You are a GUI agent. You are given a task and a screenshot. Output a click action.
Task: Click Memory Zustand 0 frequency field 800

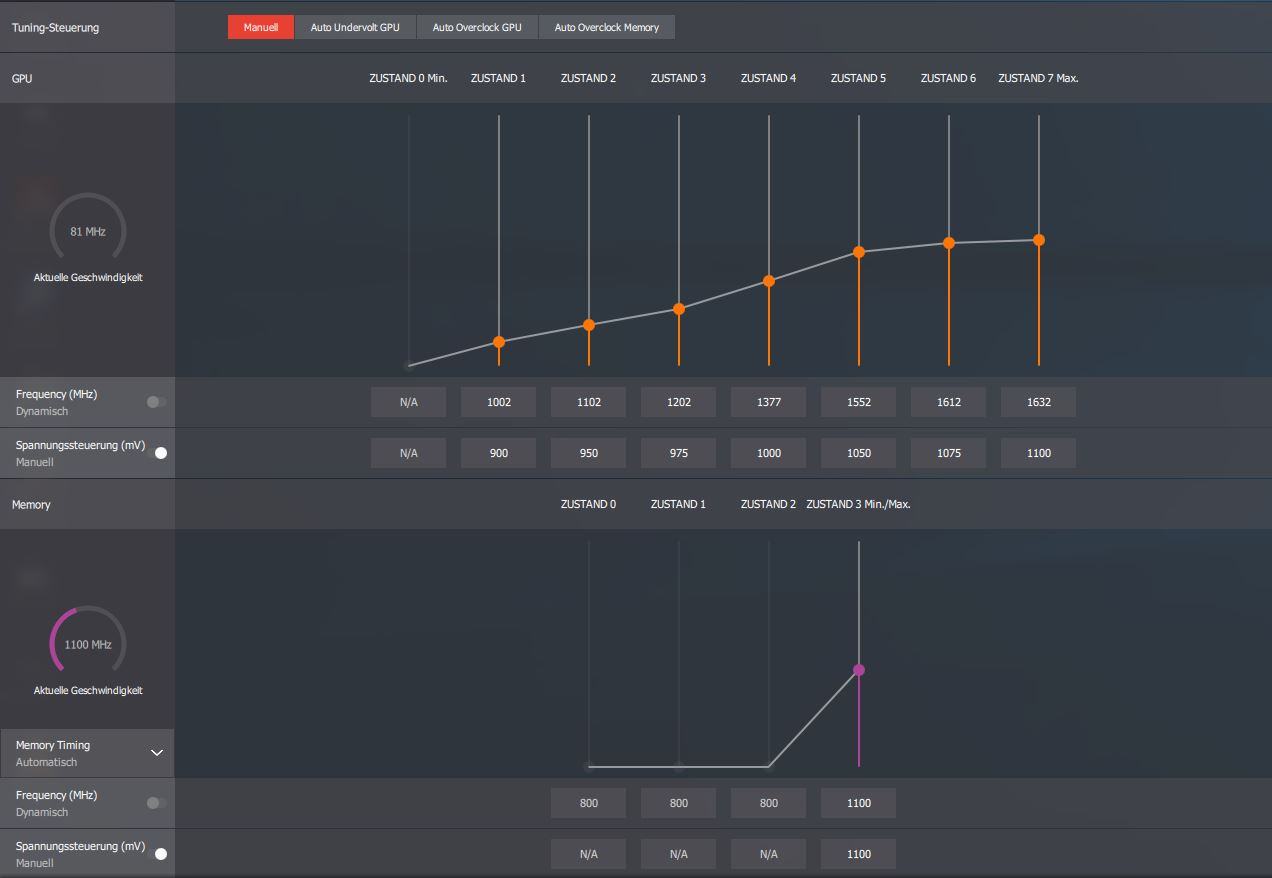(x=589, y=803)
